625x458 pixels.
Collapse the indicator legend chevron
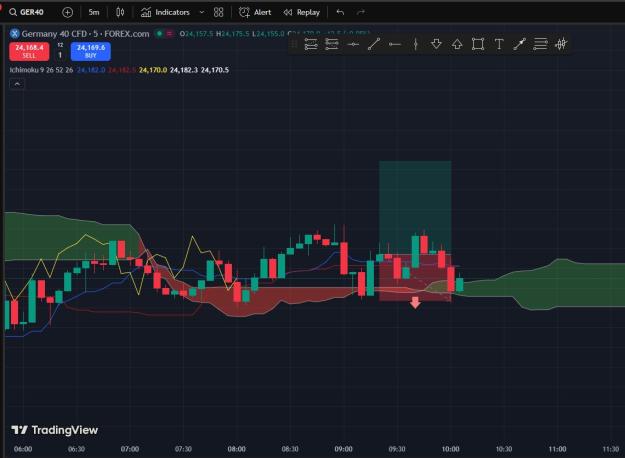click(x=17, y=84)
